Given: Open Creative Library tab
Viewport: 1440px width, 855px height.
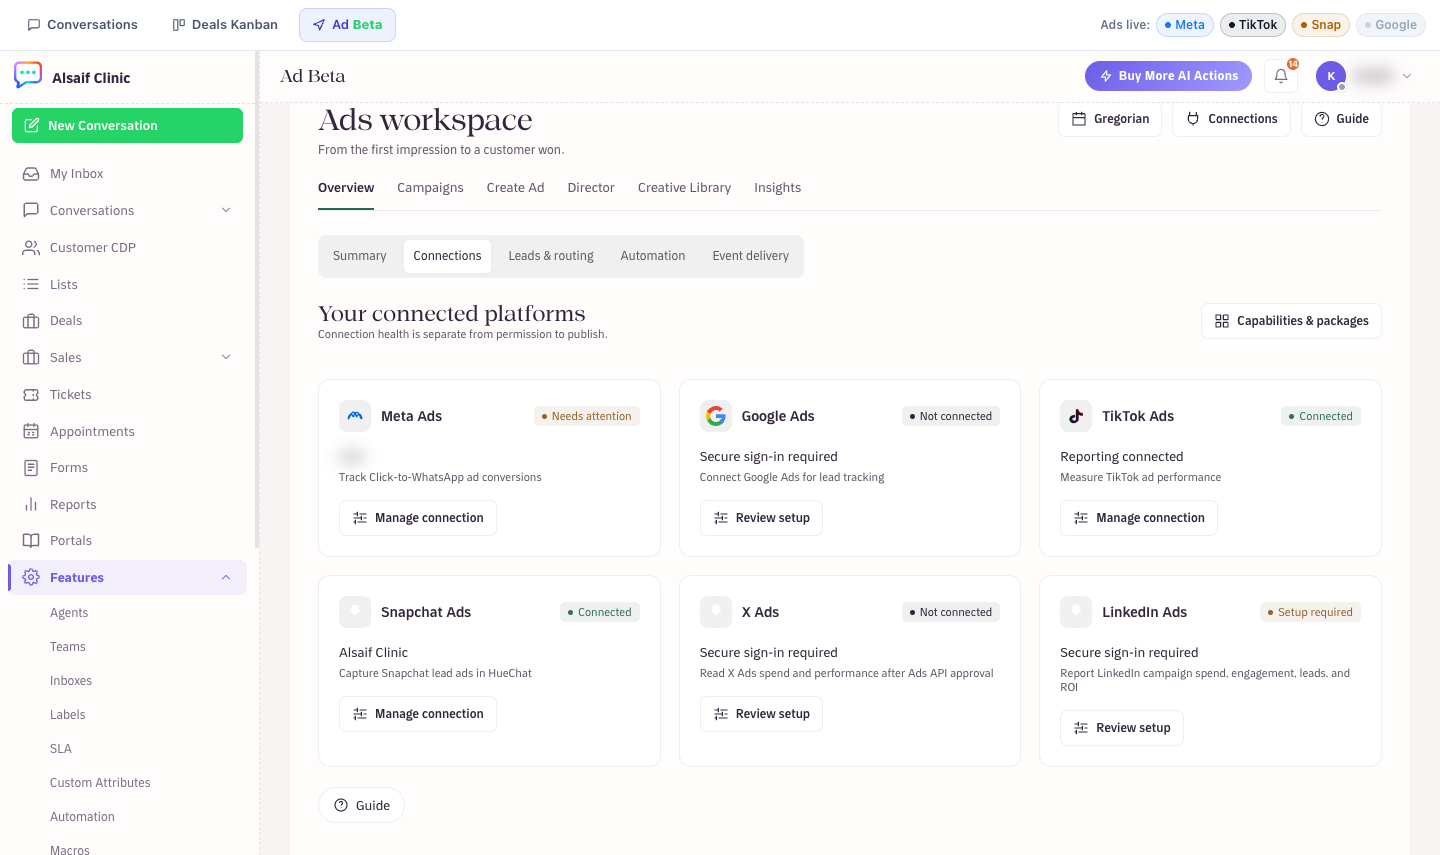Looking at the screenshot, I should tap(684, 188).
